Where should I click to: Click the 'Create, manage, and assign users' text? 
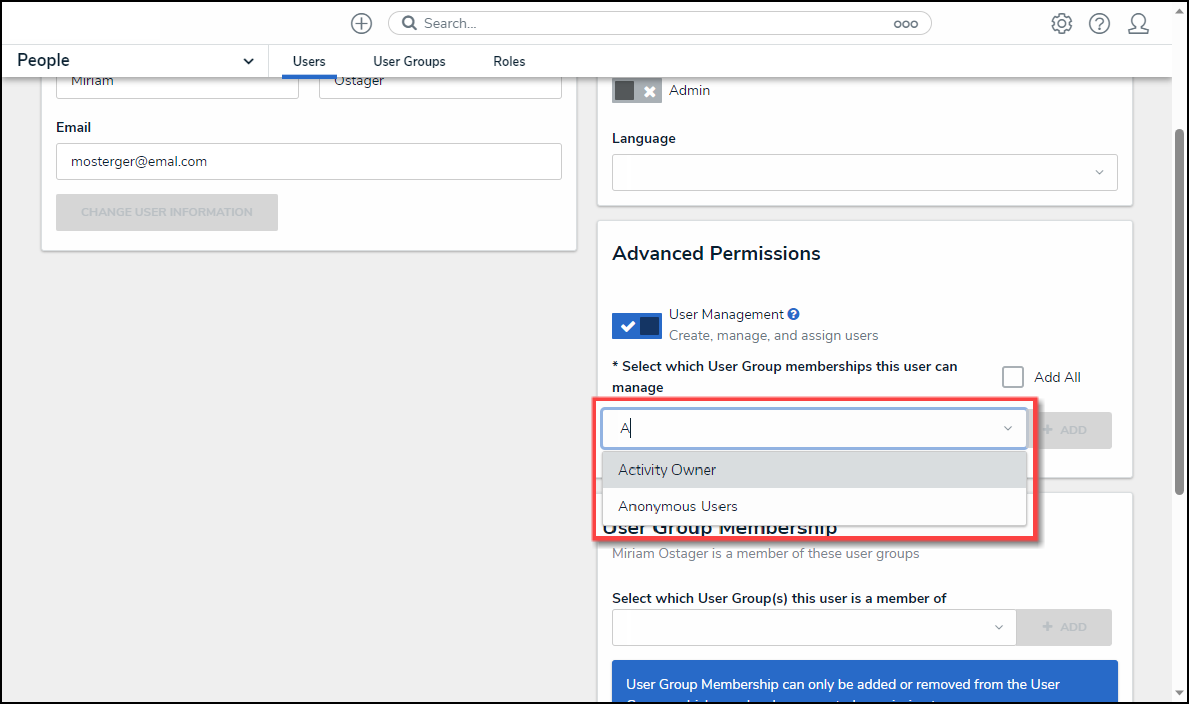(773, 335)
